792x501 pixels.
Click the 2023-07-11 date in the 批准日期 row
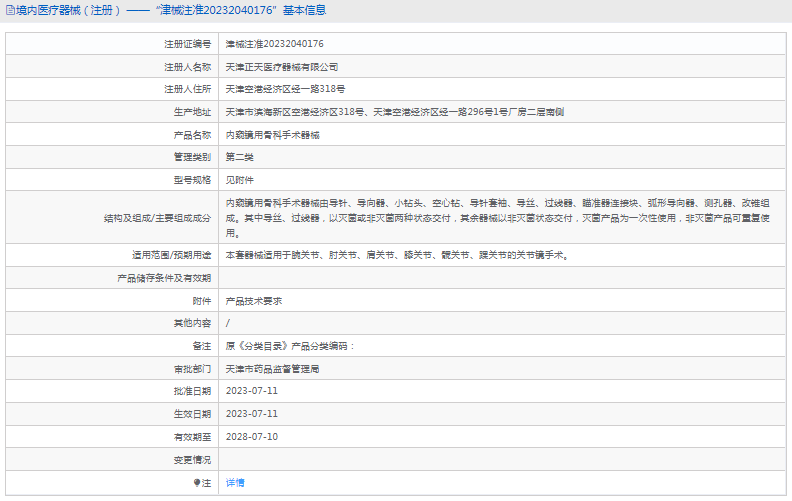pyautogui.click(x=252, y=391)
